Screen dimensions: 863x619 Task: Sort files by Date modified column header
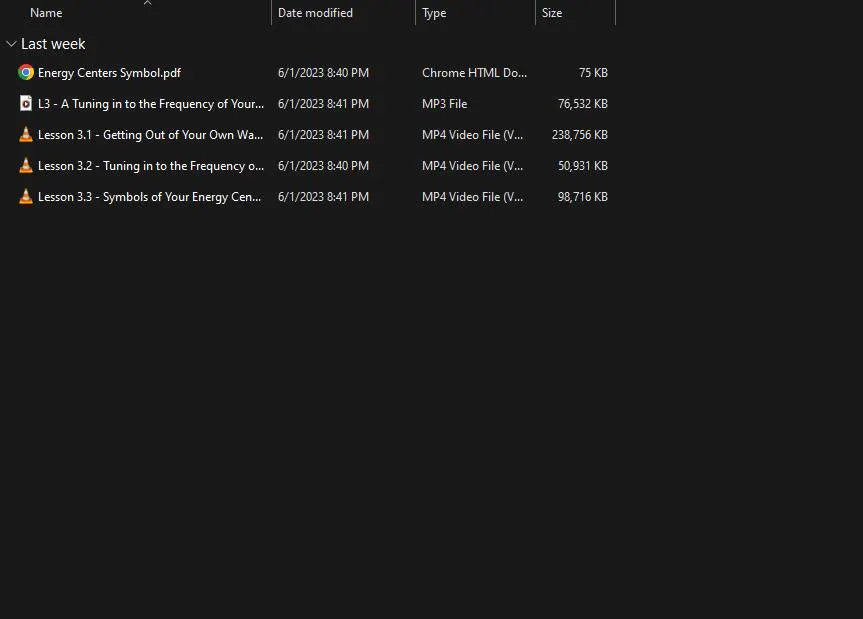(x=315, y=13)
